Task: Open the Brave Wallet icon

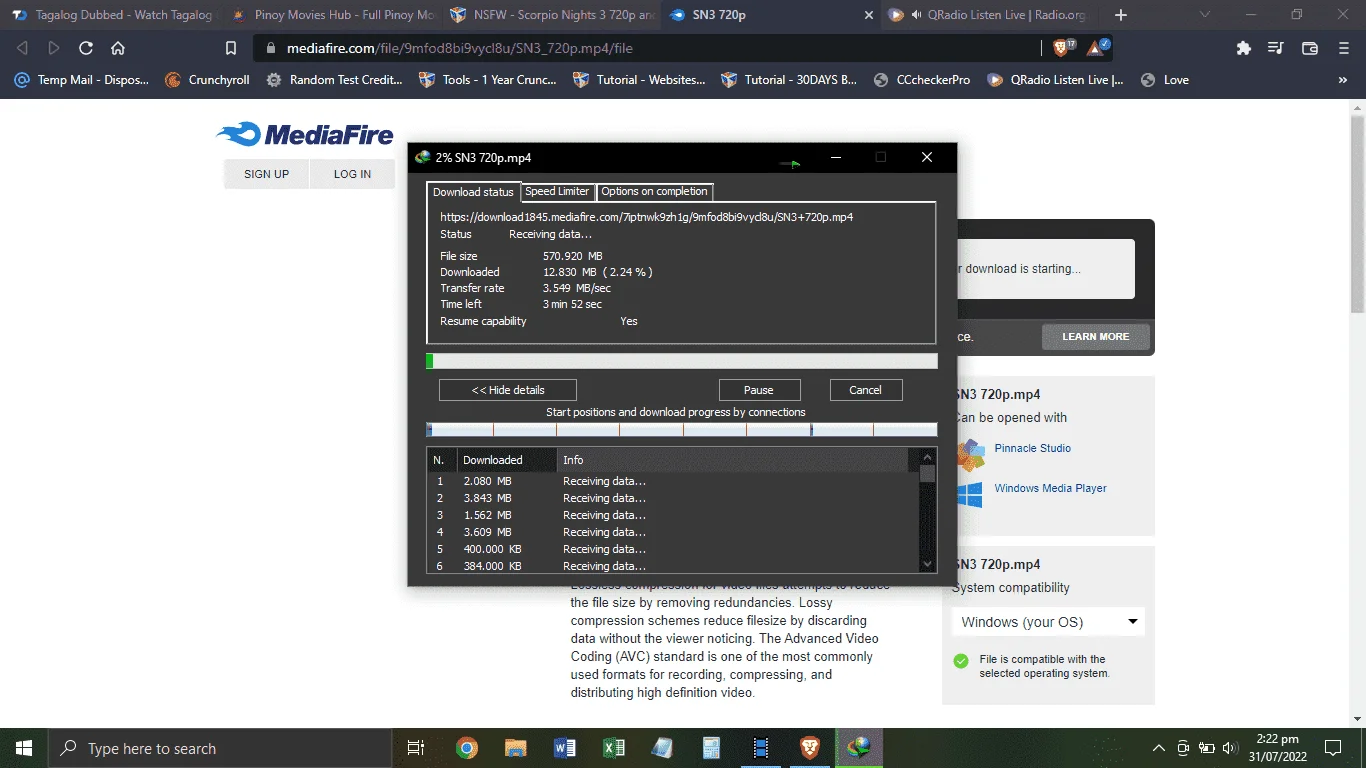Action: point(1310,48)
